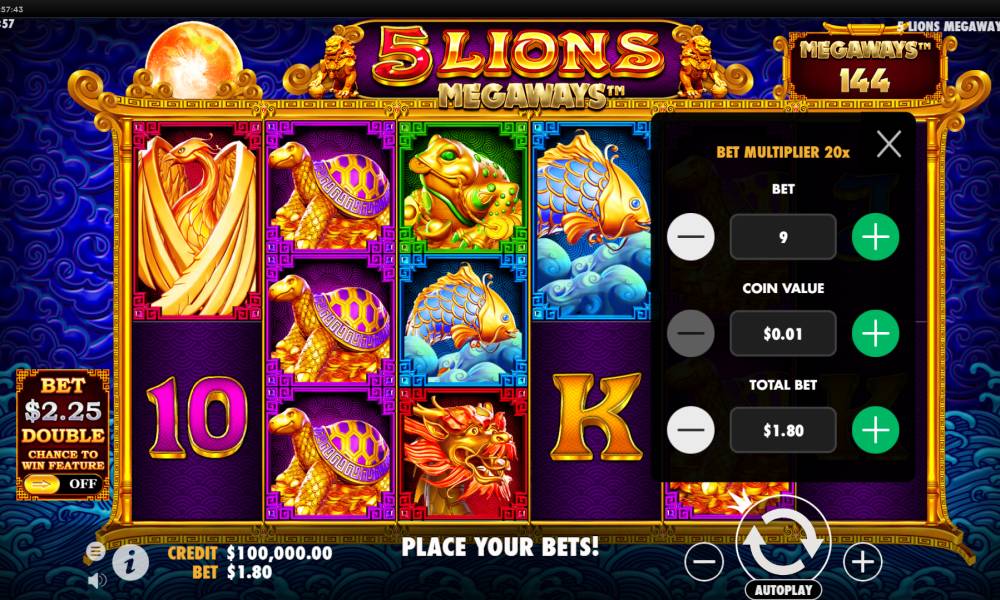The width and height of the screenshot is (1000, 600).
Task: Select the coin value field showing $0.01
Action: (783, 333)
